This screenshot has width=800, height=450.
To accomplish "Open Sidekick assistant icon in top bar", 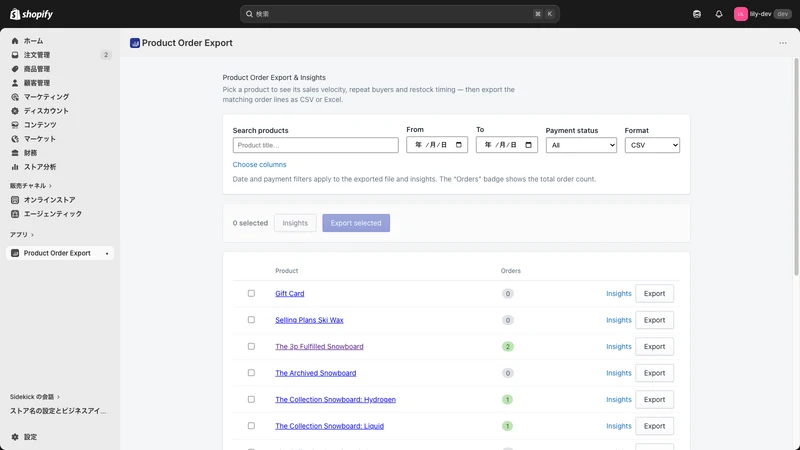I will (x=697, y=14).
